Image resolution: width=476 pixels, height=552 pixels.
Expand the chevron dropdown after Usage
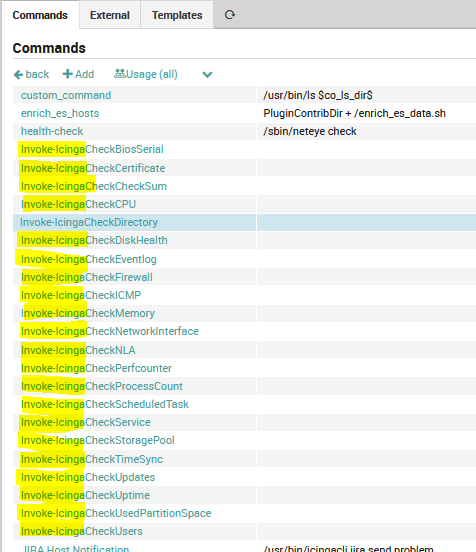(207, 75)
